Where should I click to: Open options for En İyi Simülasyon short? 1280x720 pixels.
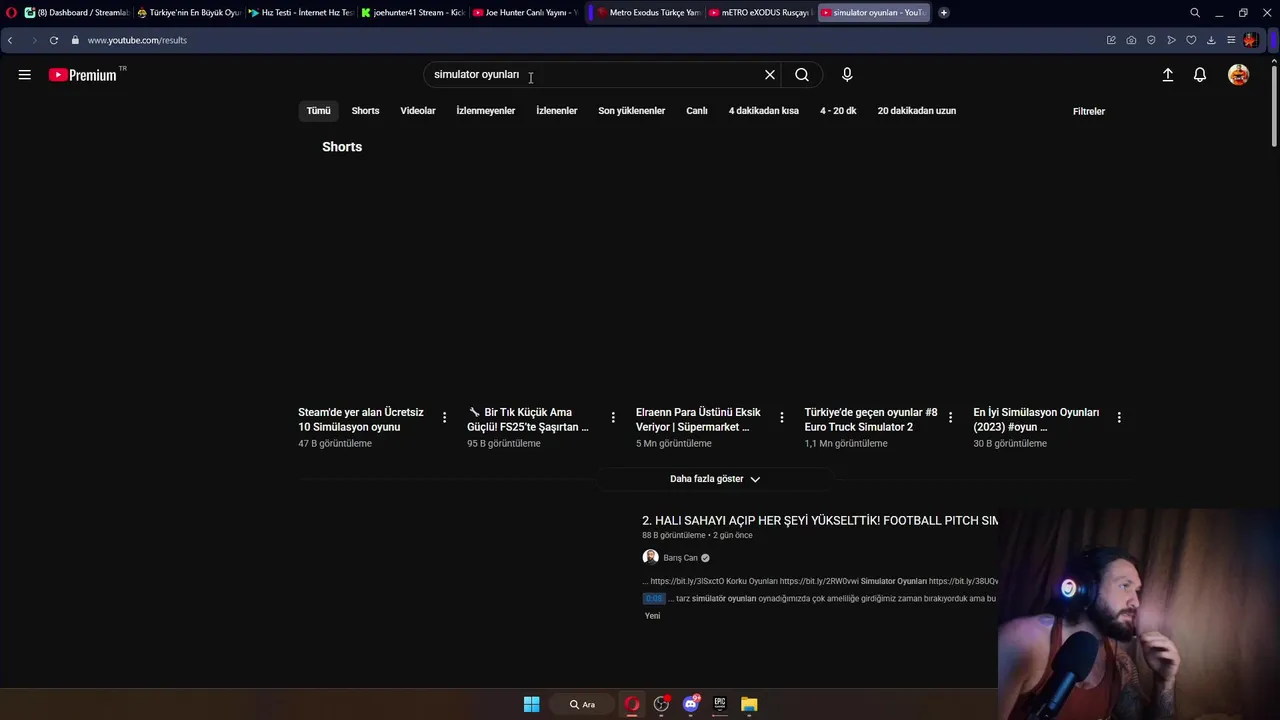pyautogui.click(x=1119, y=417)
